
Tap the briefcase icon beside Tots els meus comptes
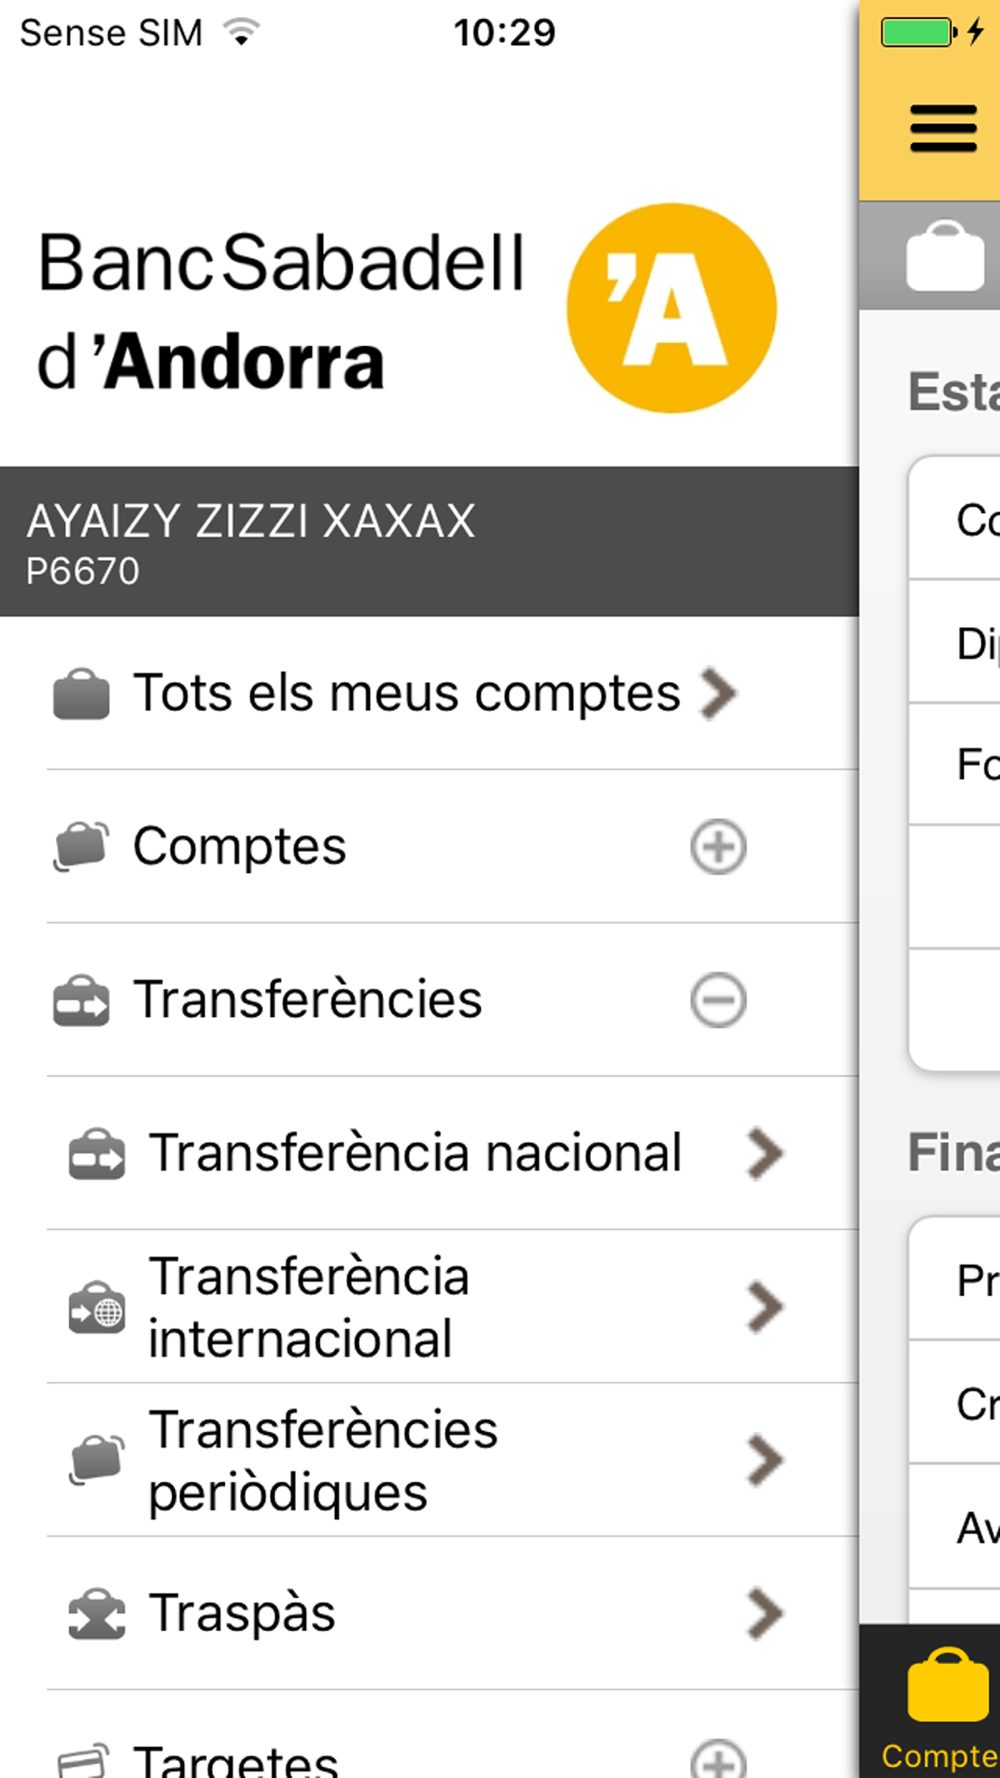click(x=81, y=694)
